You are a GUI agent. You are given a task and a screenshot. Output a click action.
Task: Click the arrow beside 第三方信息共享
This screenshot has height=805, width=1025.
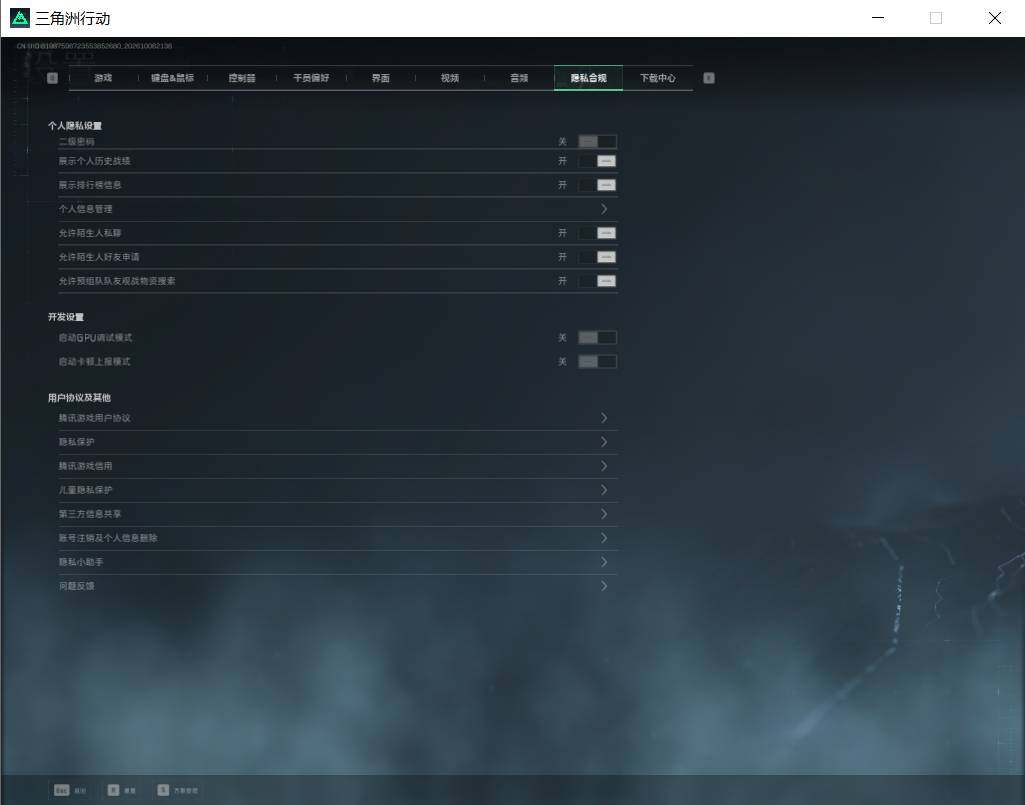pos(604,514)
